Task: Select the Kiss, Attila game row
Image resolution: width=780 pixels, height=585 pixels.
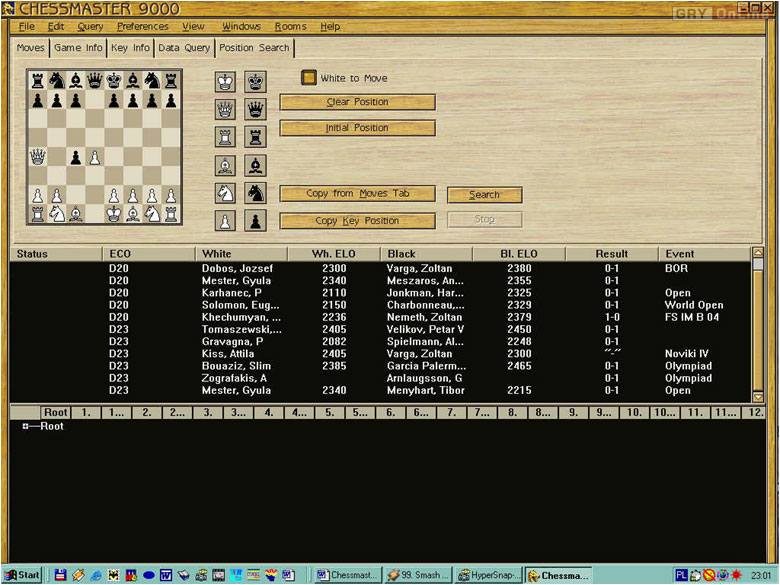Action: [380, 354]
